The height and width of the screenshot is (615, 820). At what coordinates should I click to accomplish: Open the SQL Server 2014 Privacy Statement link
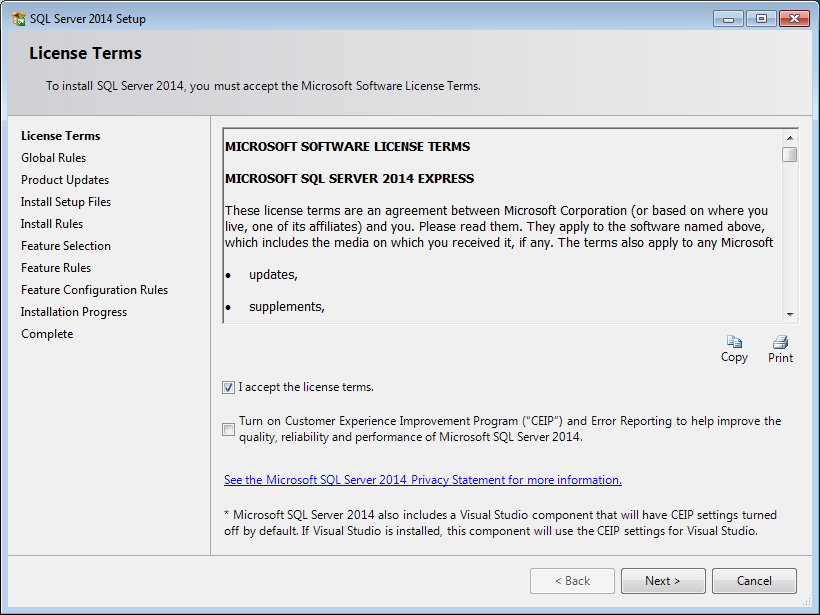point(423,480)
